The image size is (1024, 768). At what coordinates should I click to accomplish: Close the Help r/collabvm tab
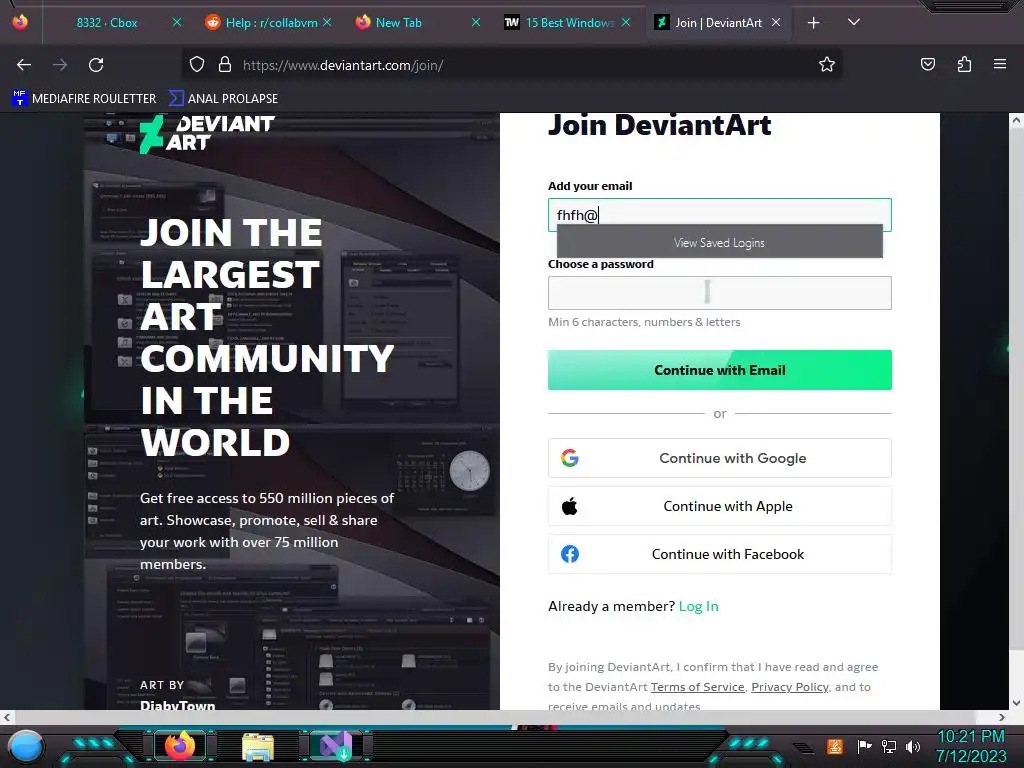coord(327,23)
